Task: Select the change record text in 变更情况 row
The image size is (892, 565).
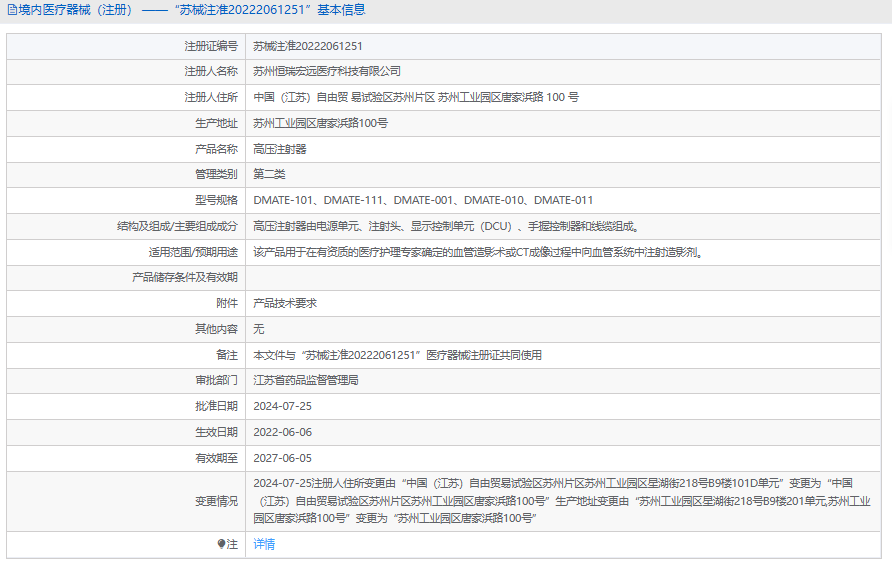Action: point(562,501)
